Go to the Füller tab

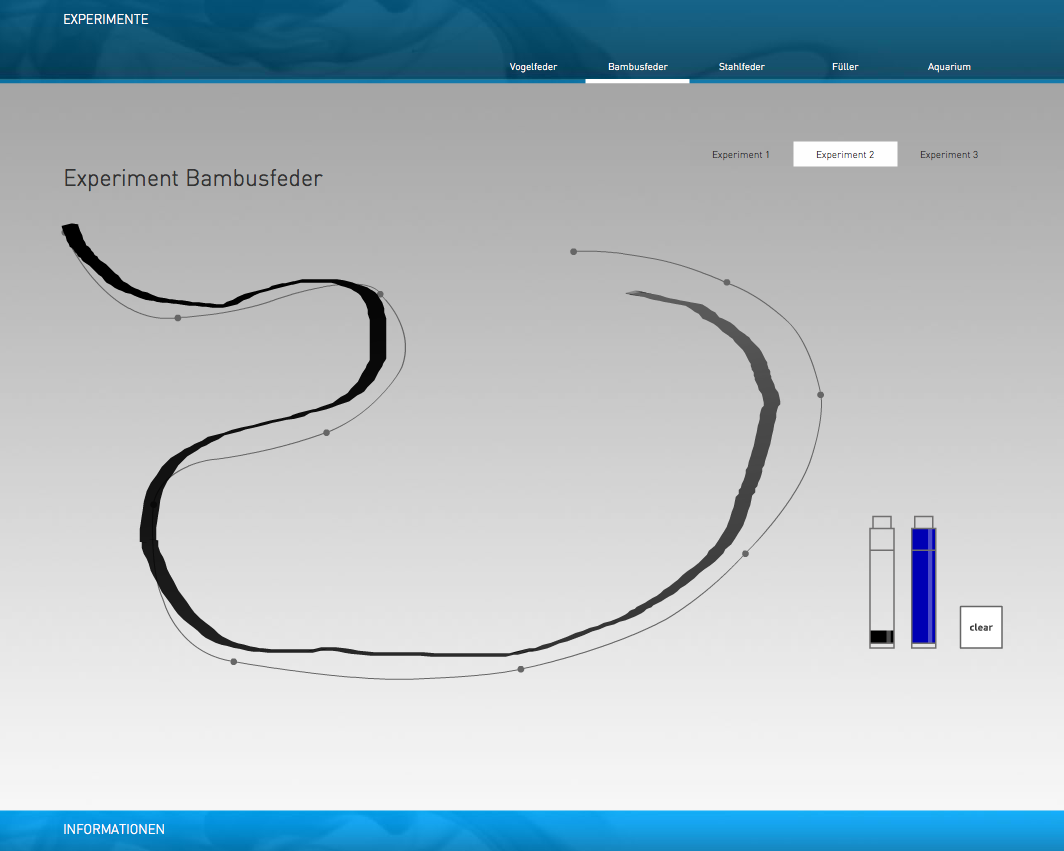pos(845,67)
